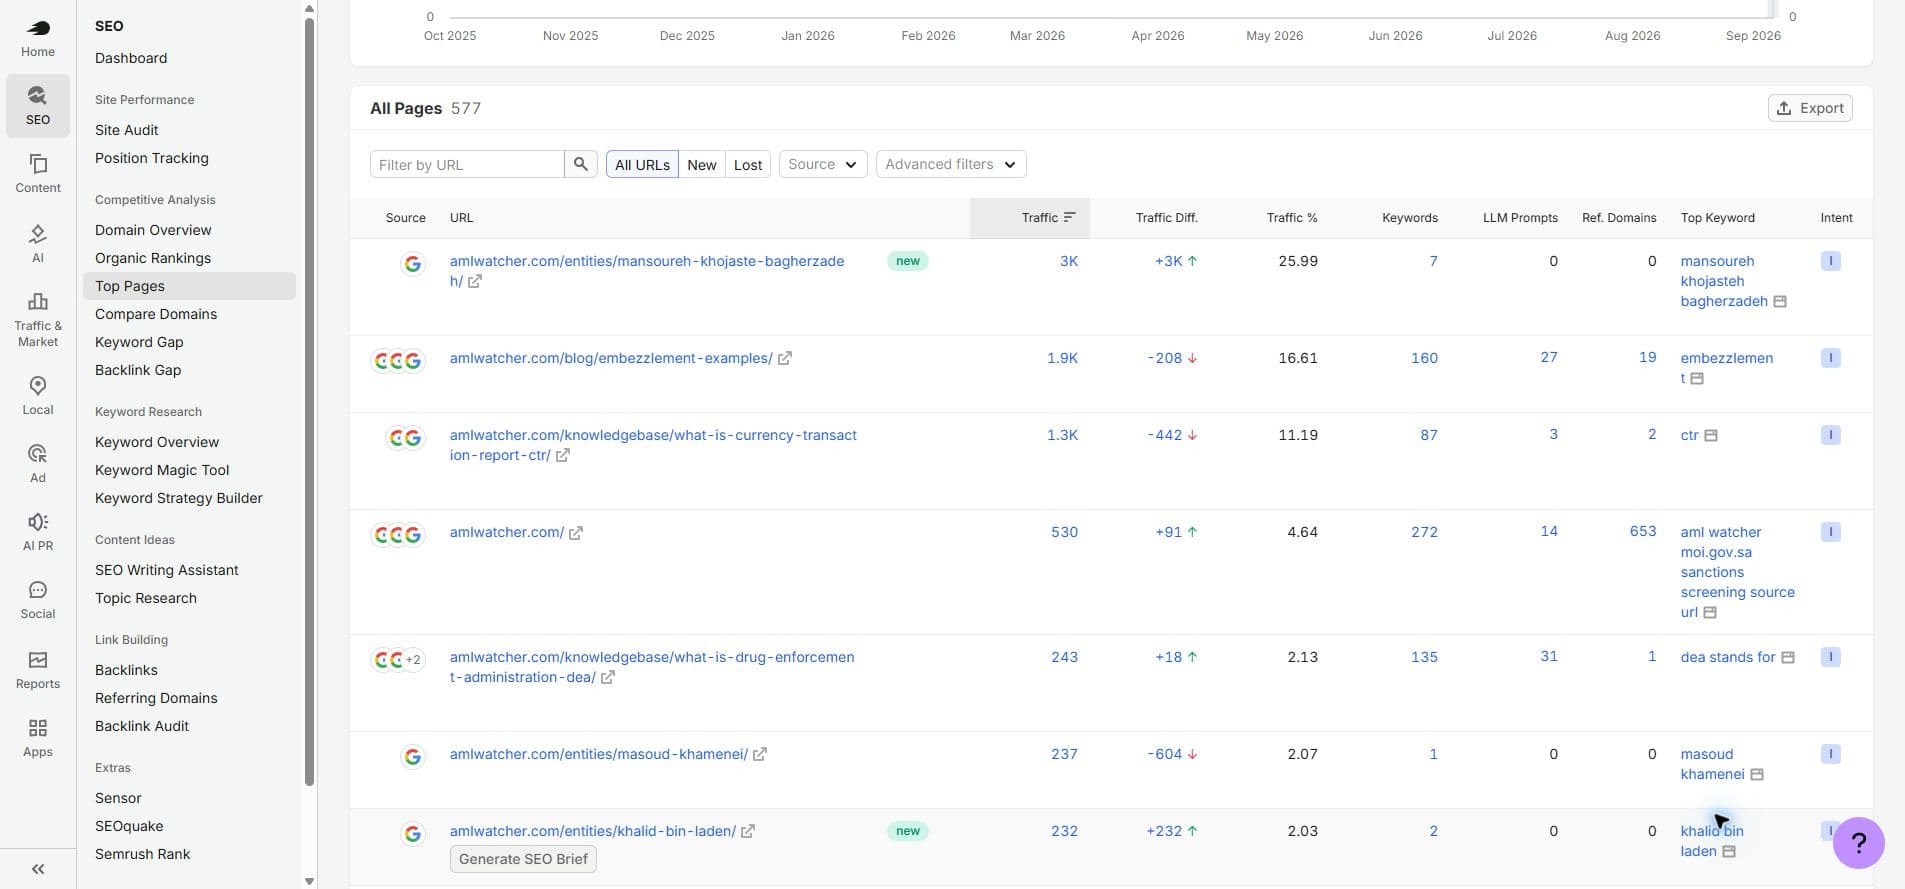
Task: Open Domain Overview menu item
Action: (153, 230)
